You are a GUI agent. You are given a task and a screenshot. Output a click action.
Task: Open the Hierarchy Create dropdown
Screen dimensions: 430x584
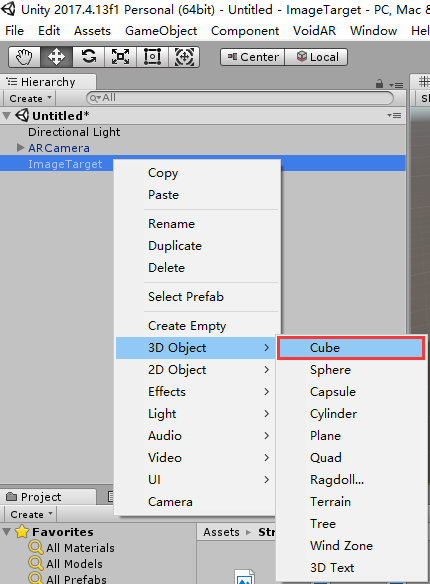(30, 98)
